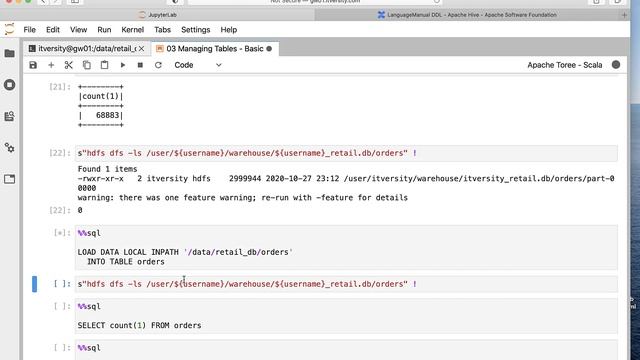Open the View menu
This screenshot has width=640, height=360.
point(78,30)
